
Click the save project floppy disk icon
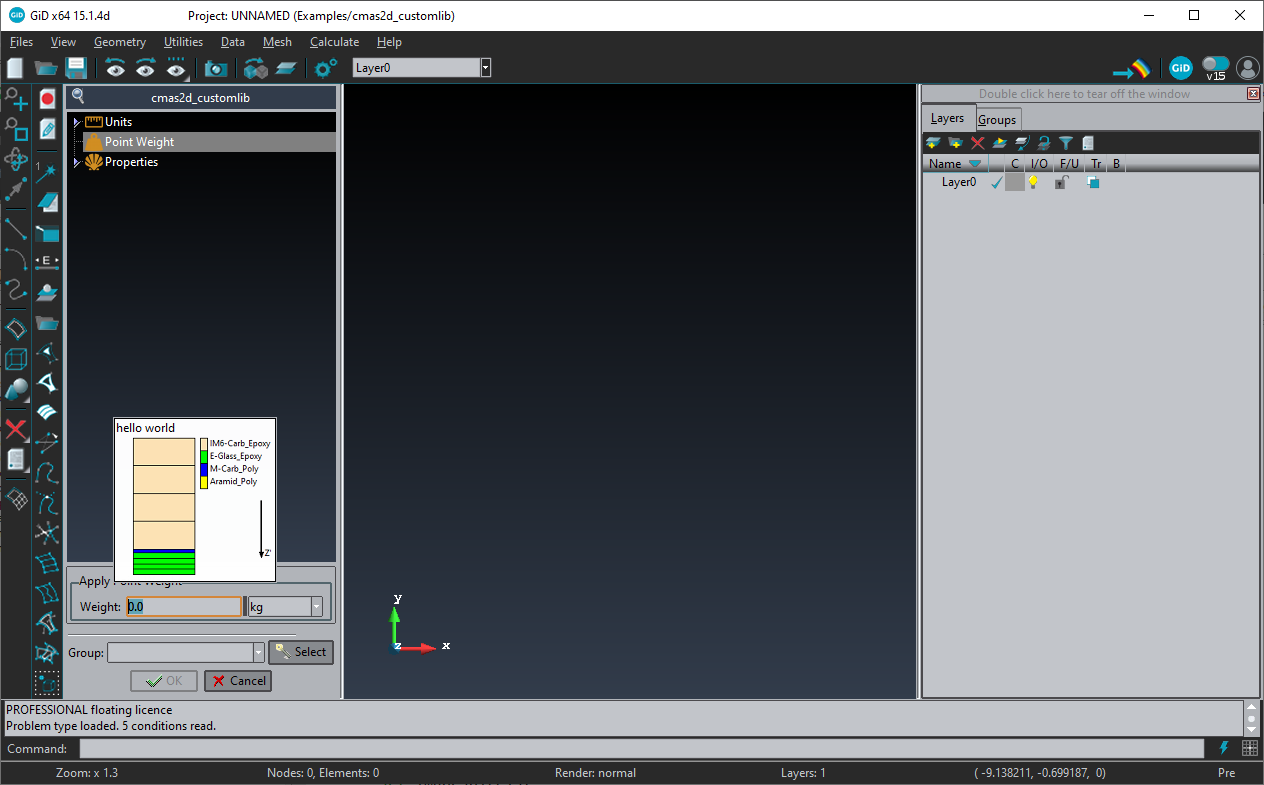tap(76, 68)
